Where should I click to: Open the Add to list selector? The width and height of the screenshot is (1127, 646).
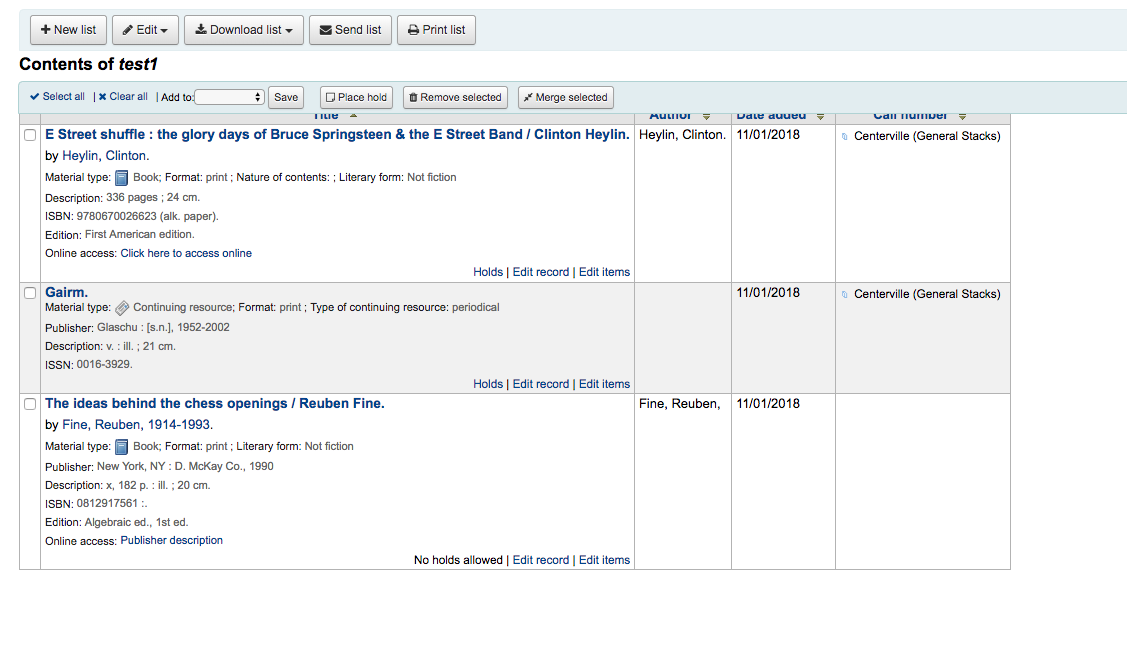pyautogui.click(x=229, y=97)
